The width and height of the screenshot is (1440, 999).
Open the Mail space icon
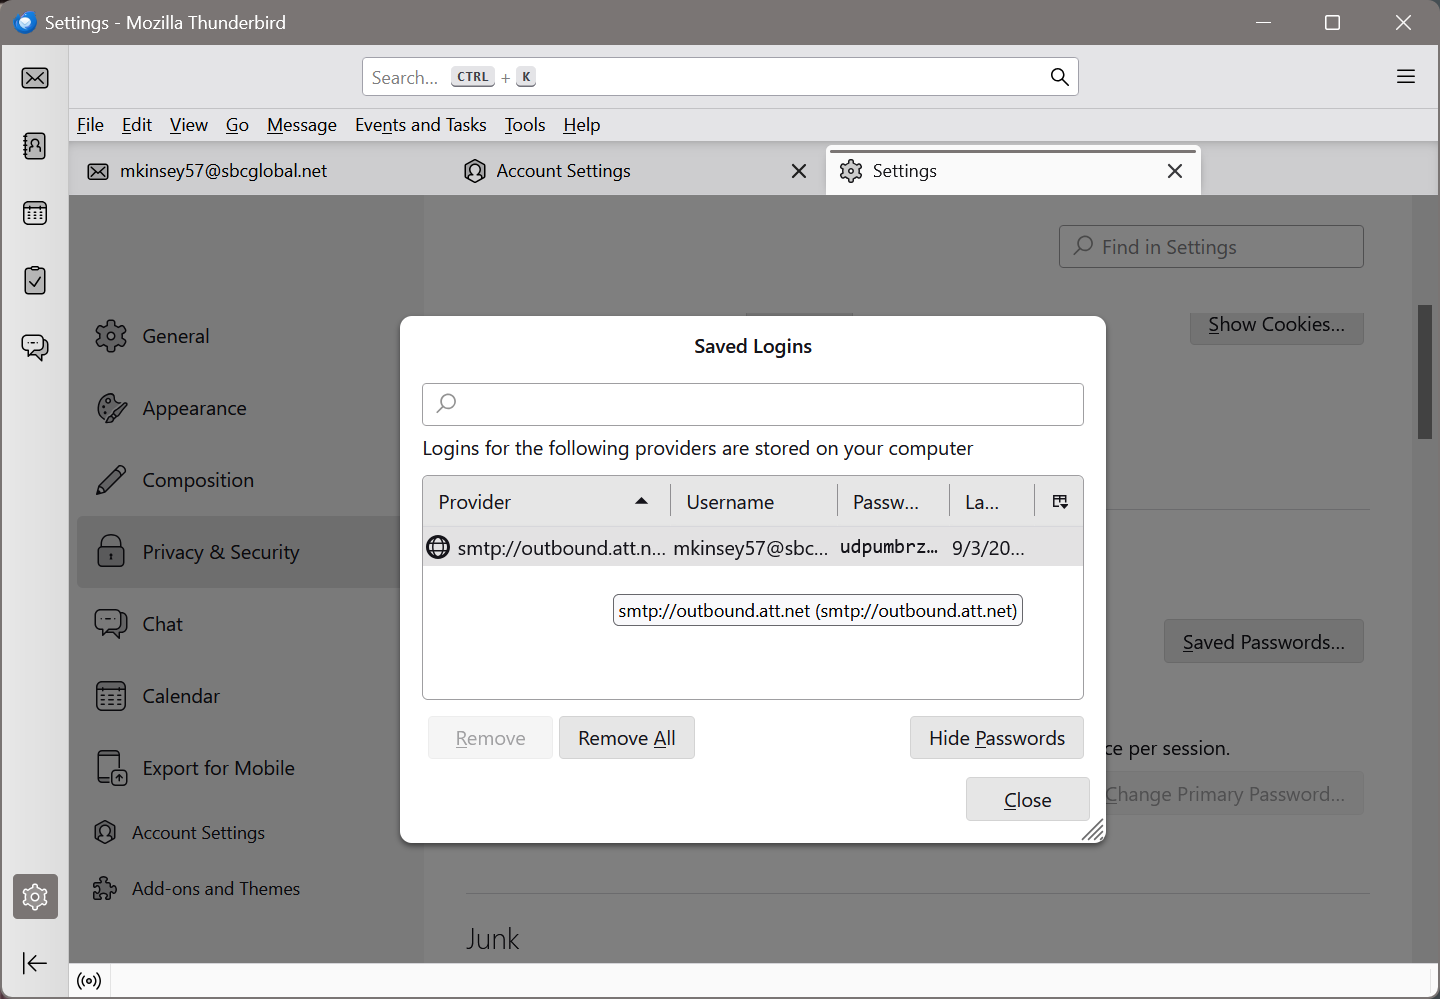(35, 78)
